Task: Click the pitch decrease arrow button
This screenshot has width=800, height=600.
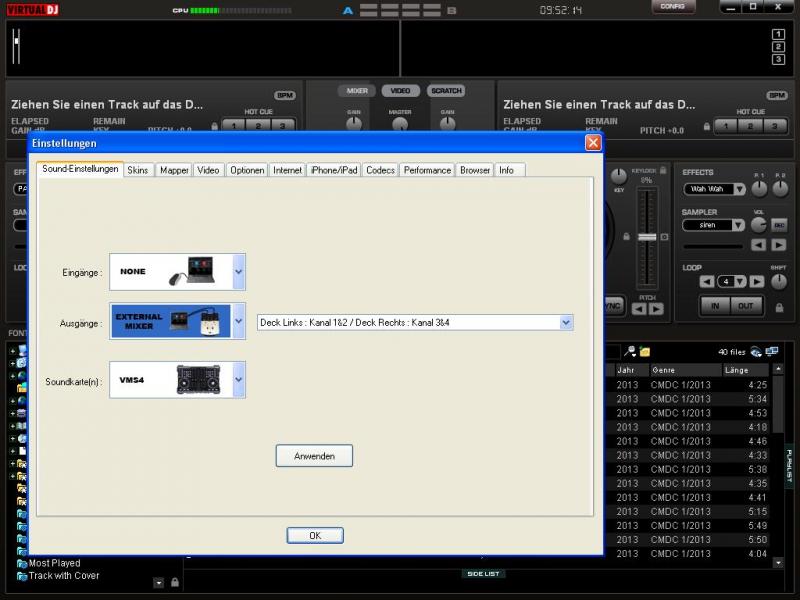Action: 639,309
